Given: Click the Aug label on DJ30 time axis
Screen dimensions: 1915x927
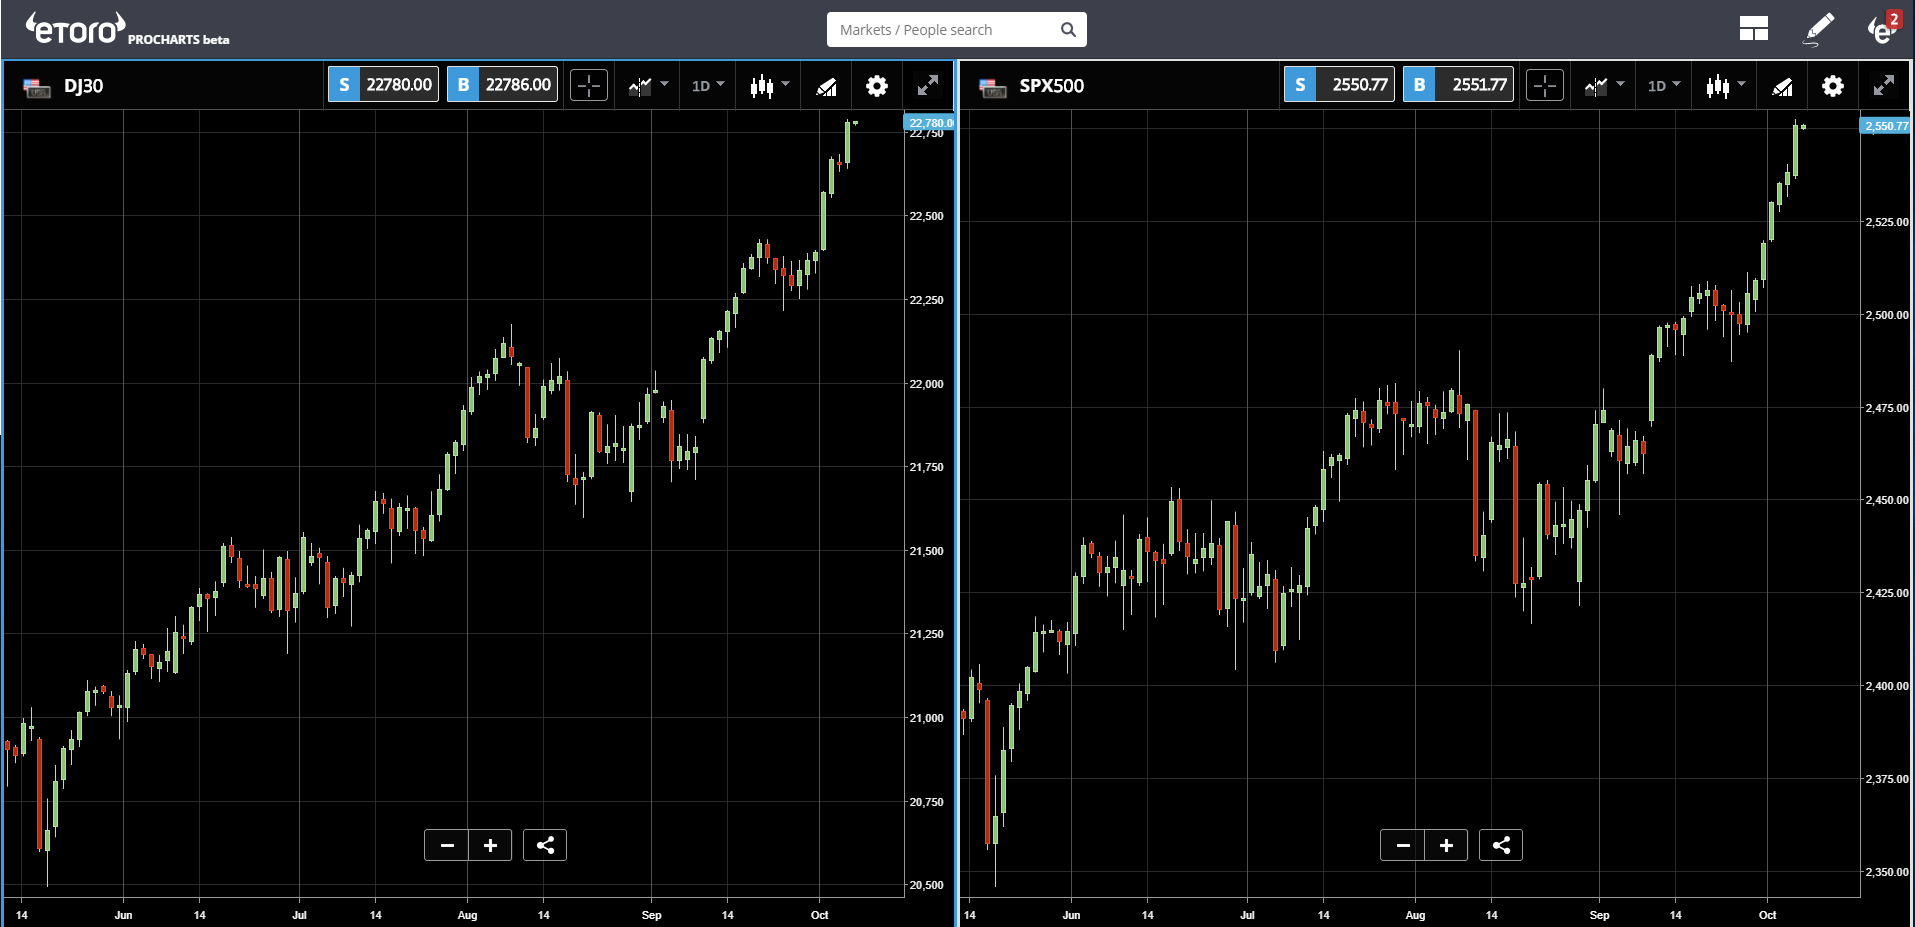Looking at the screenshot, I should click(467, 915).
